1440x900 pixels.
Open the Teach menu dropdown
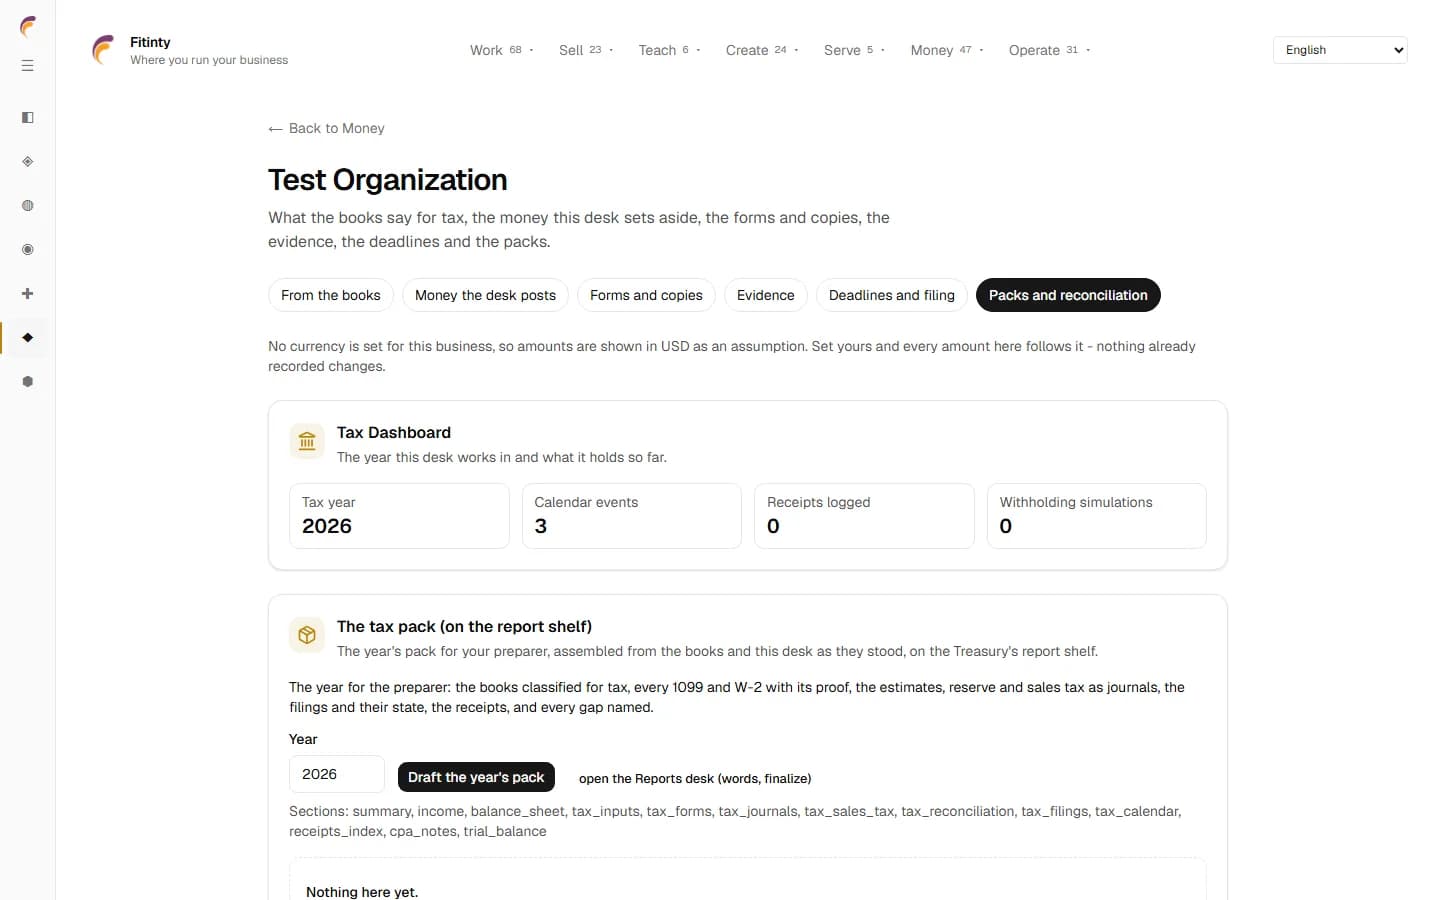coord(669,50)
